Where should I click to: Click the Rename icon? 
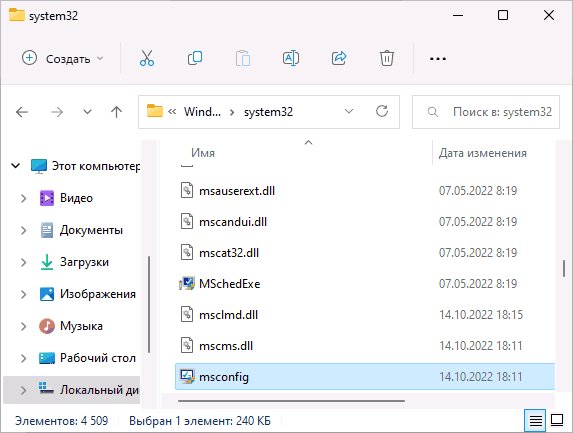(291, 58)
